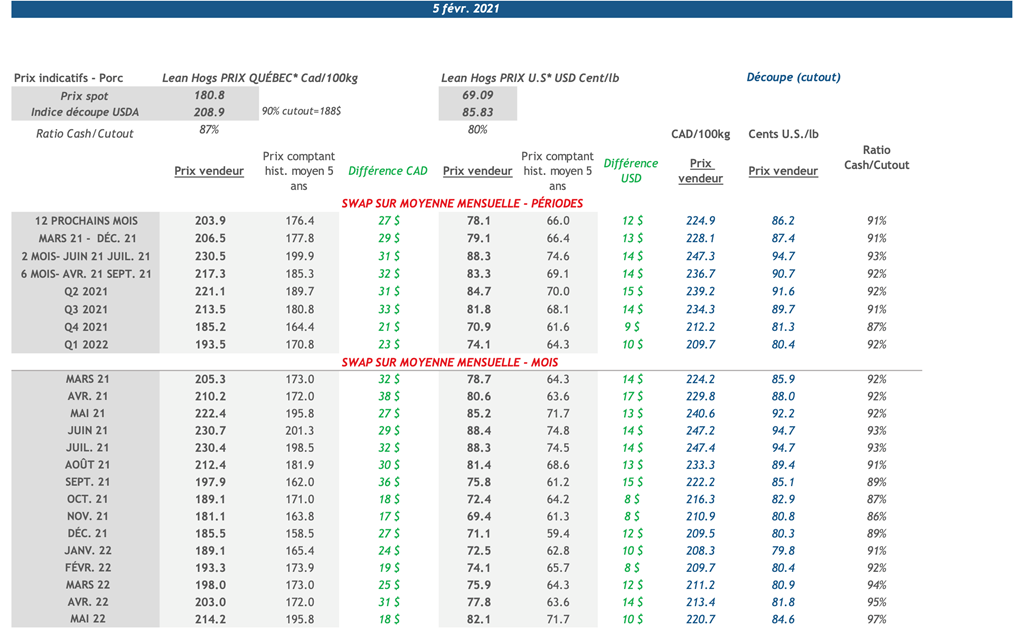Select the "Prix spot" label cell
The height and width of the screenshot is (630, 1024).
[x=85, y=96]
